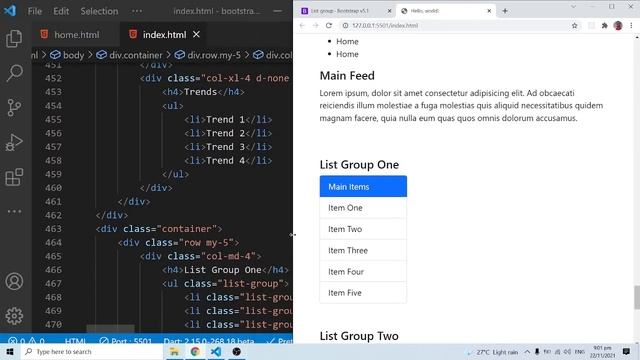The height and width of the screenshot is (360, 640).
Task: Open the OBS icon in the taskbar
Action: coord(237,351)
